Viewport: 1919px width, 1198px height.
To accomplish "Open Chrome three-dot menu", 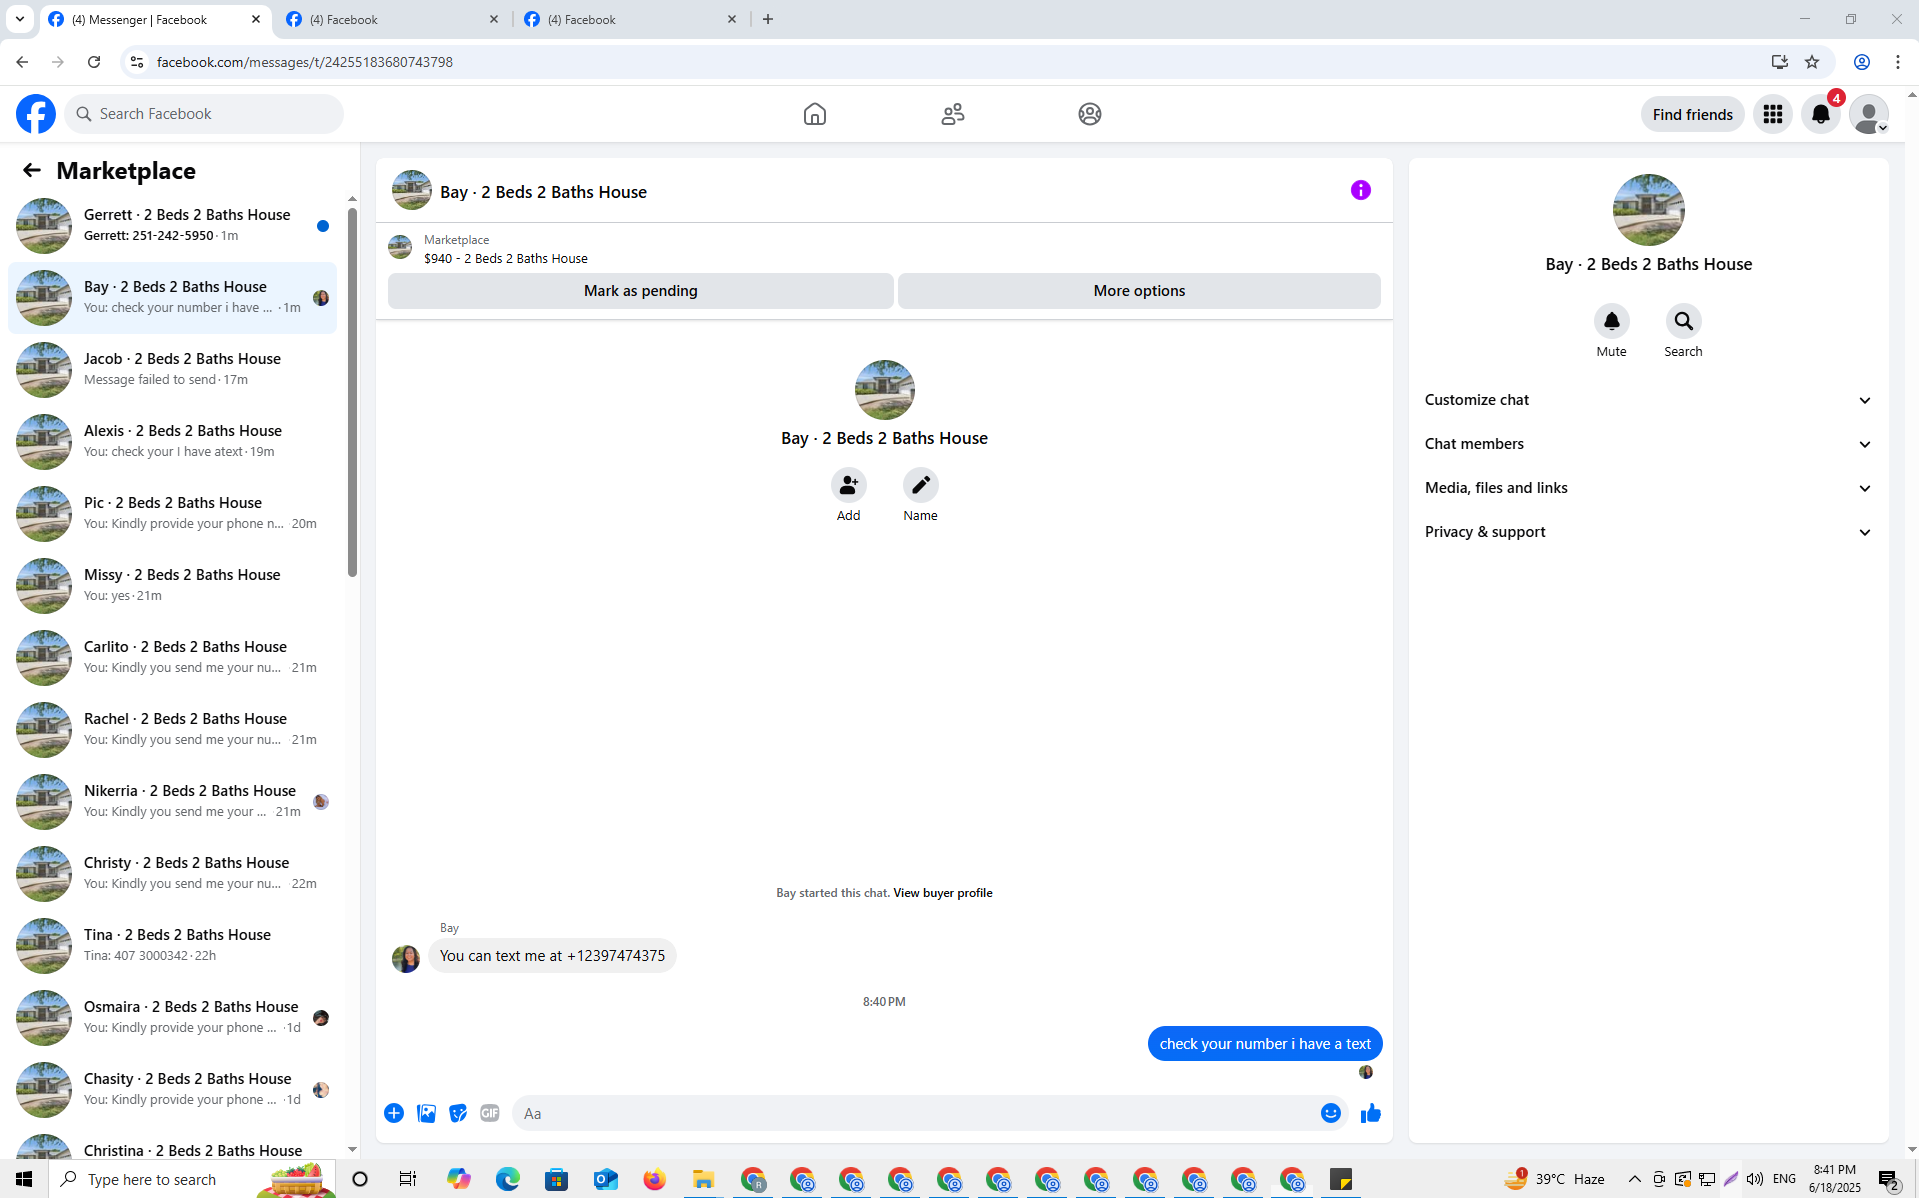I will pos(1897,62).
